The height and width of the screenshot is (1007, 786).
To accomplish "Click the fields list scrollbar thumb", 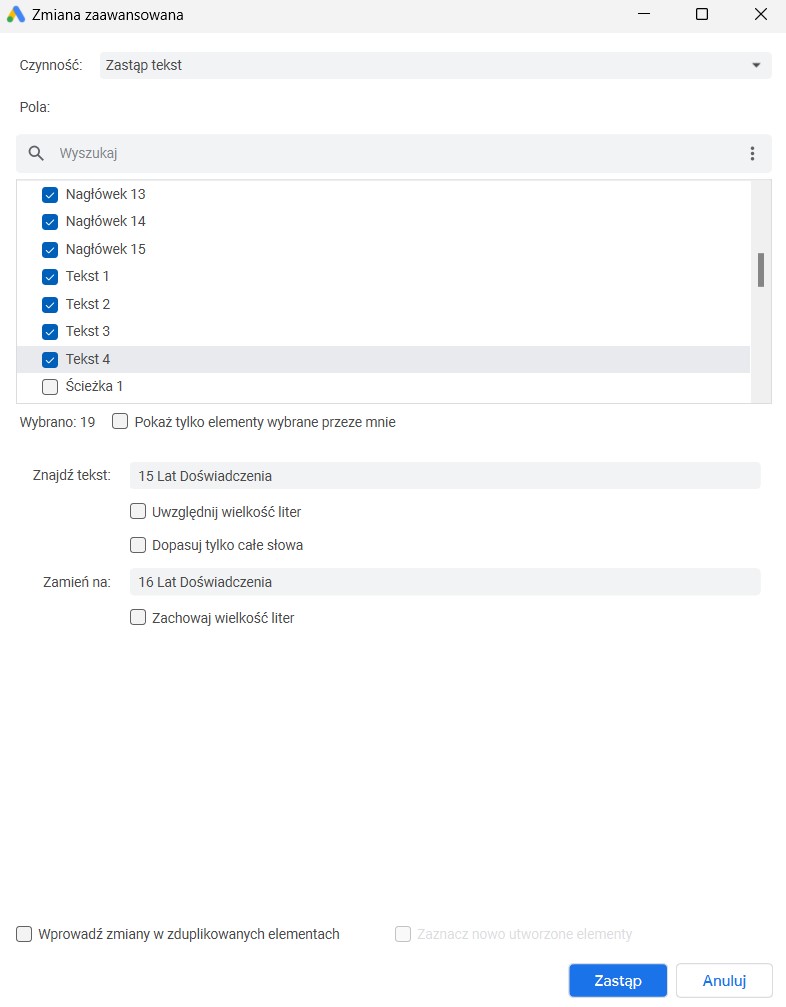I will 761,270.
